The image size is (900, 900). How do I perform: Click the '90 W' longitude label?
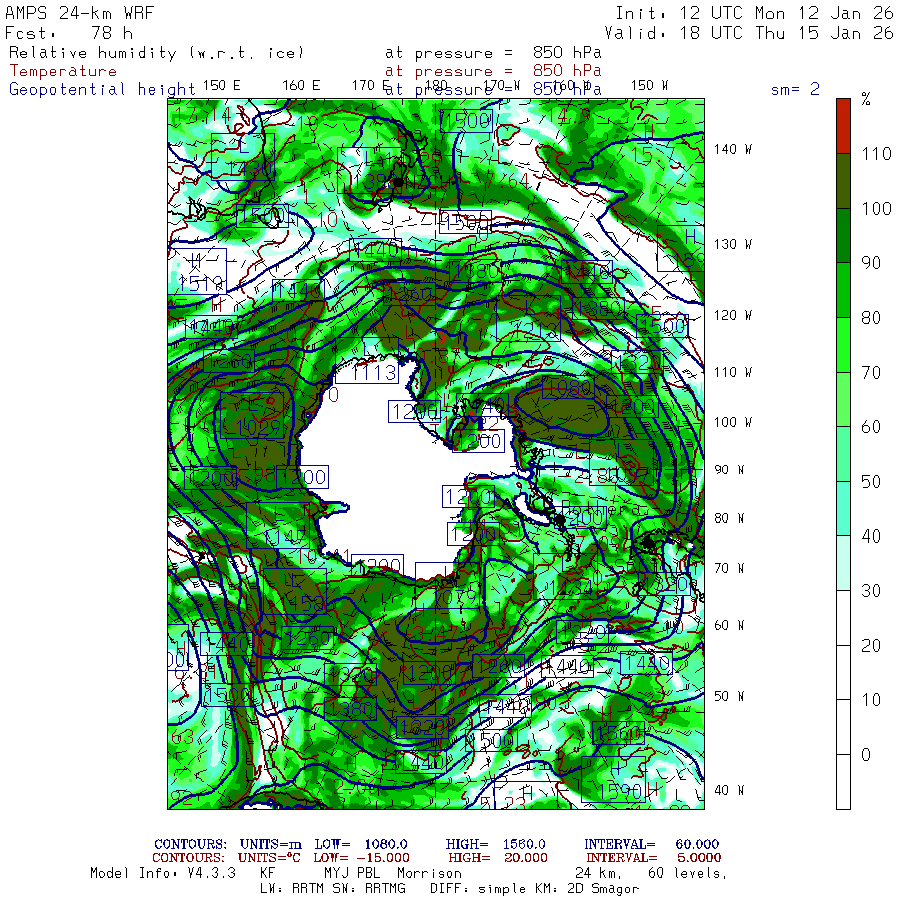click(729, 470)
